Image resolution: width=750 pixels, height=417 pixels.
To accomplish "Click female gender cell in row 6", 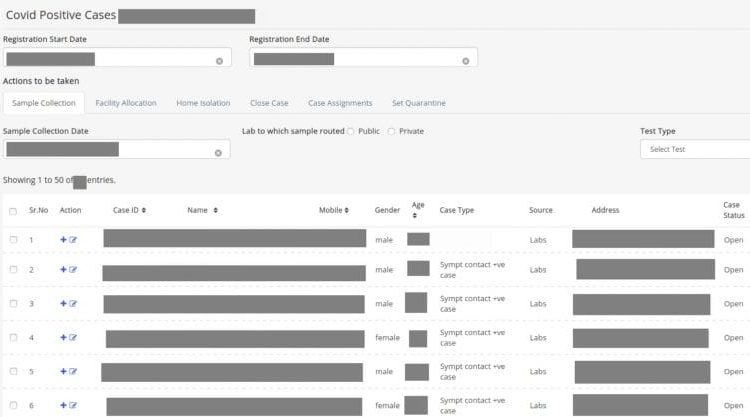I will pyautogui.click(x=387, y=406).
